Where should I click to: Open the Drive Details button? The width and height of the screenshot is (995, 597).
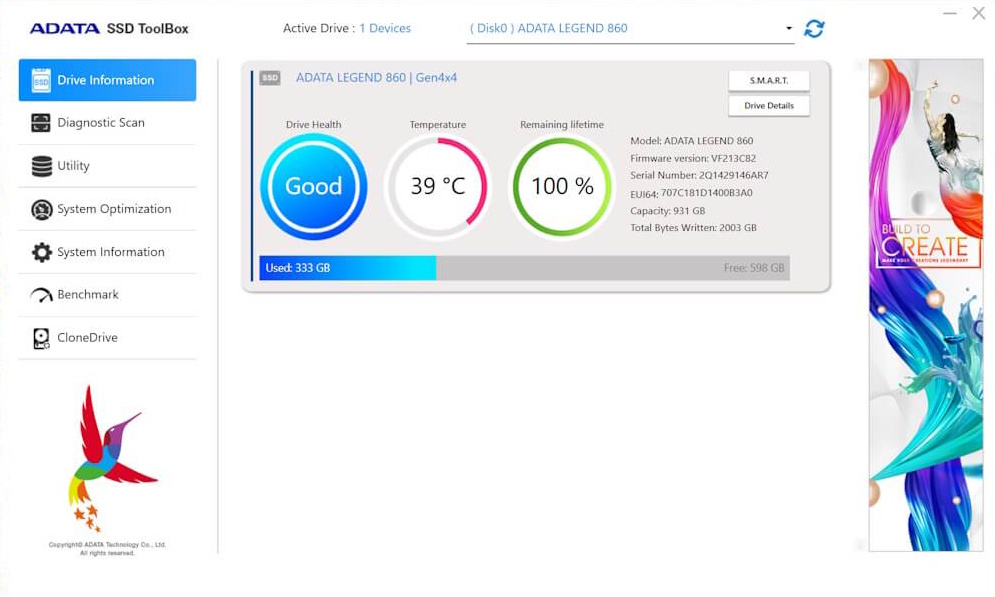pos(768,106)
